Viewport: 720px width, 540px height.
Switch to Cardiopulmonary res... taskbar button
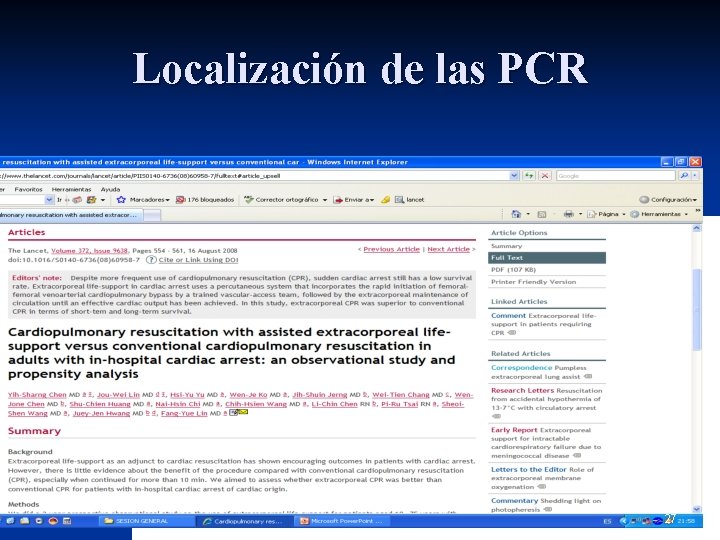point(244,521)
